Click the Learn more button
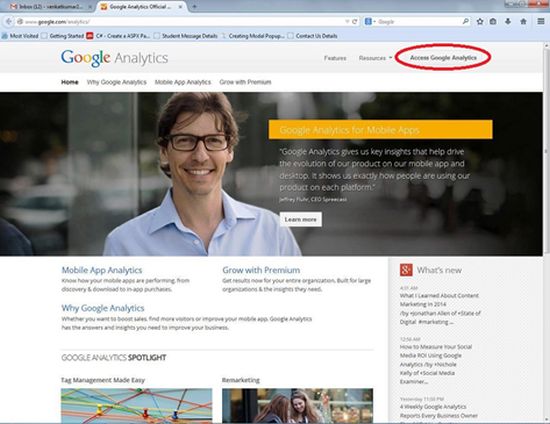The width and height of the screenshot is (550, 424). 301,219
